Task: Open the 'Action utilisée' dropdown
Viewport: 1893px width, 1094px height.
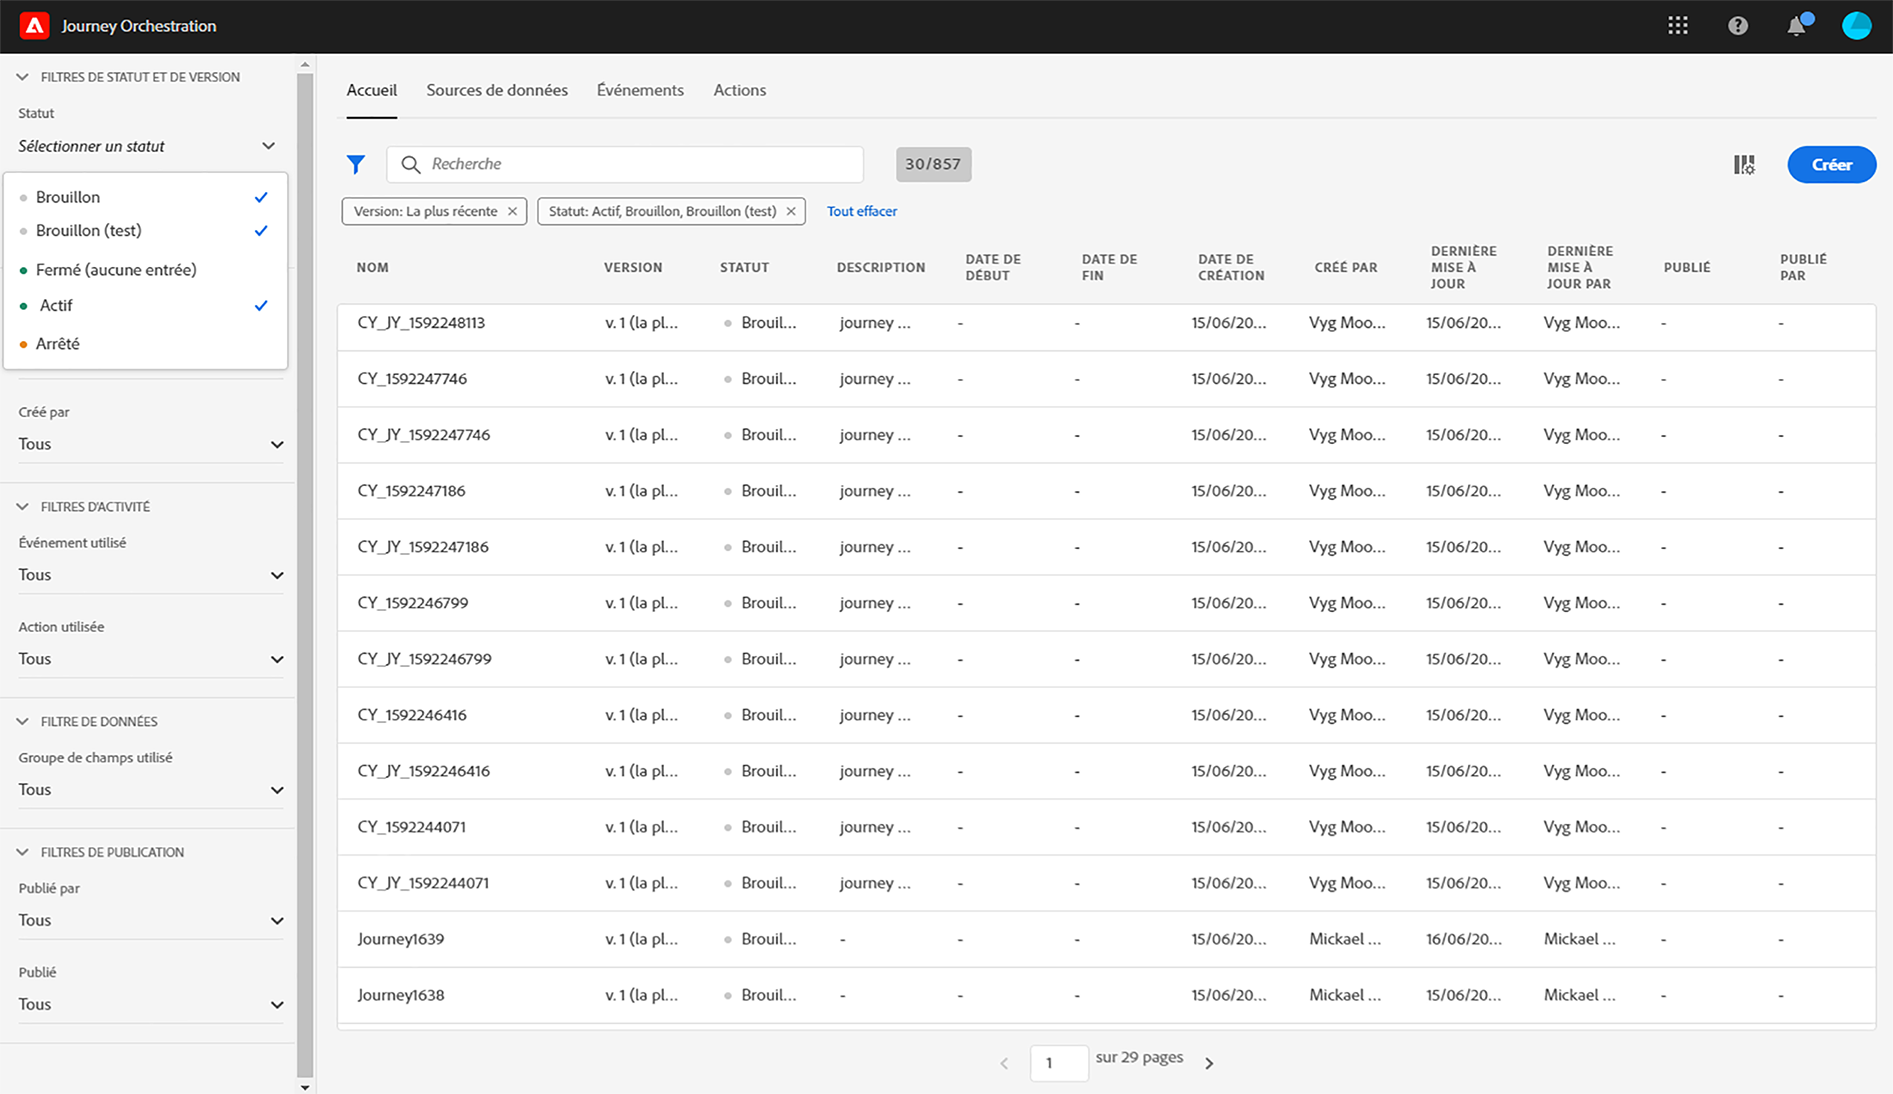Action: (151, 659)
